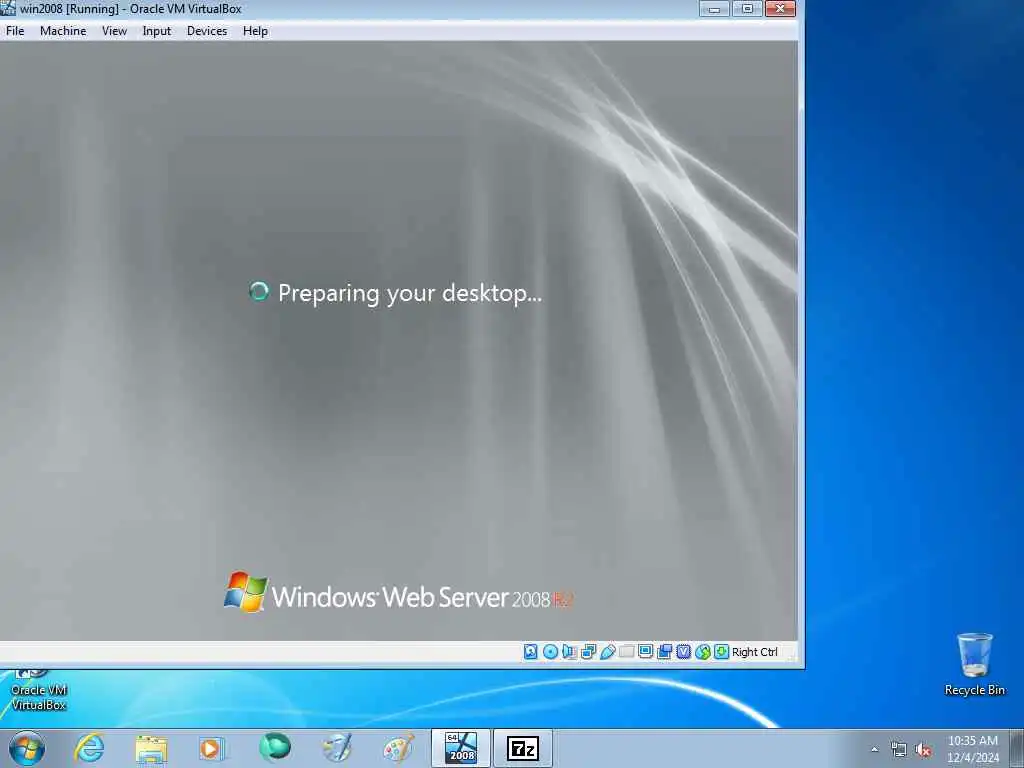The image size is (1024, 768).
Task: Open the View menu
Action: 114,31
